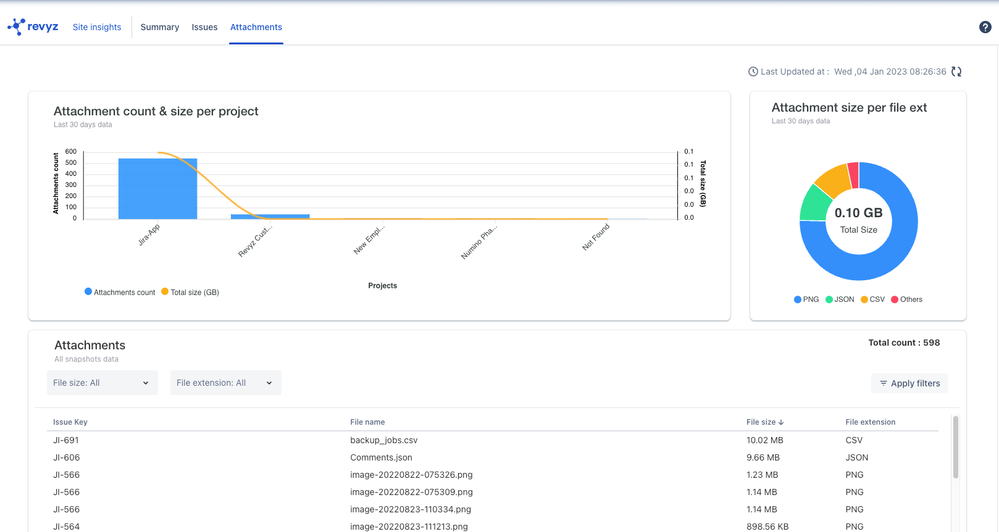Toggle Attachments count legend dot
This screenshot has width=999, height=532.
tap(88, 291)
